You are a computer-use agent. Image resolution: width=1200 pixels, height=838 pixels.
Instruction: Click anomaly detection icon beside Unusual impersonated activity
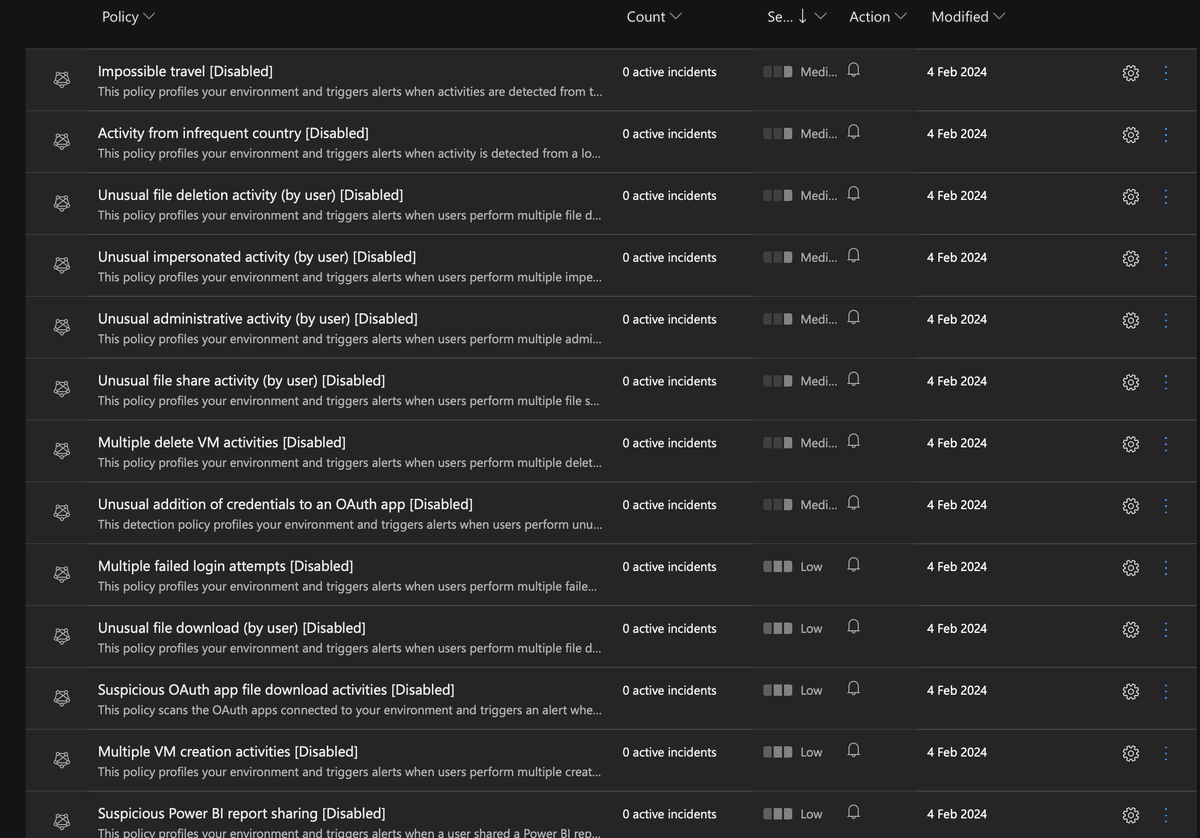point(62,265)
